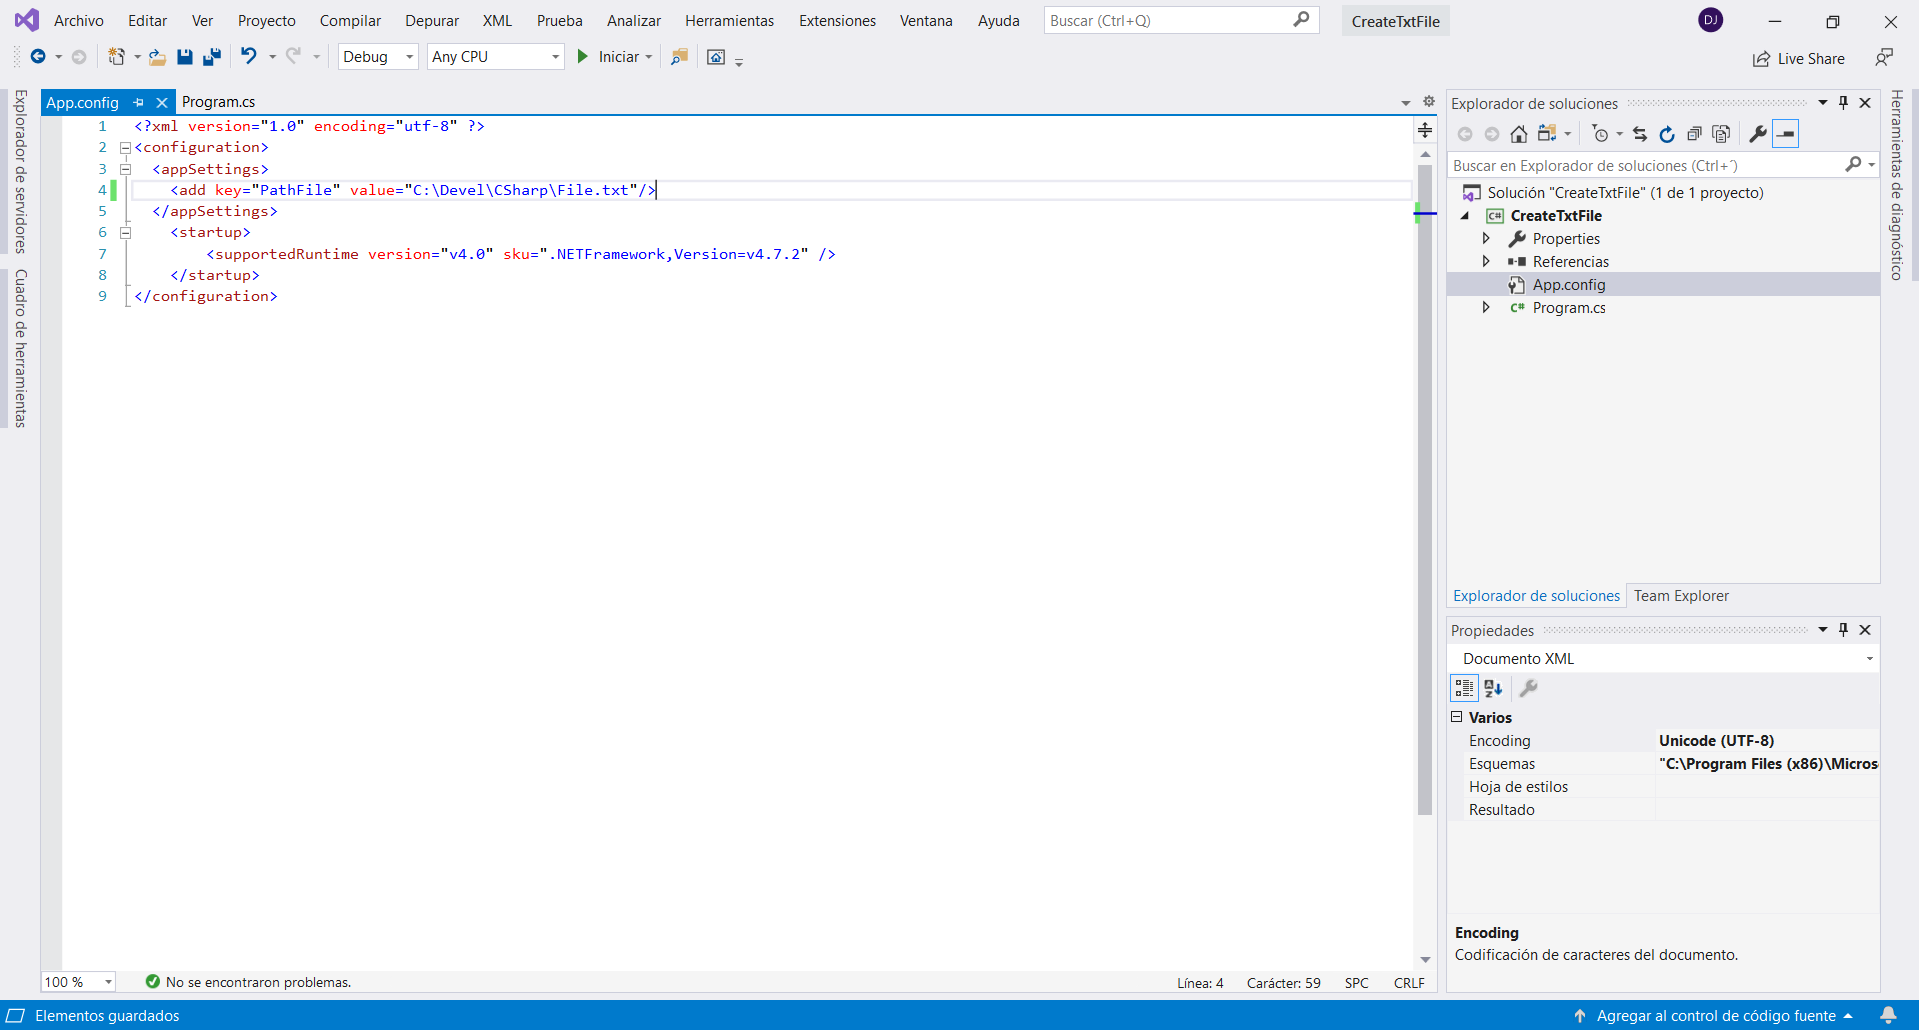The height and width of the screenshot is (1030, 1919).
Task: Switch Properties panel to alphabetical sorting
Action: (x=1493, y=688)
